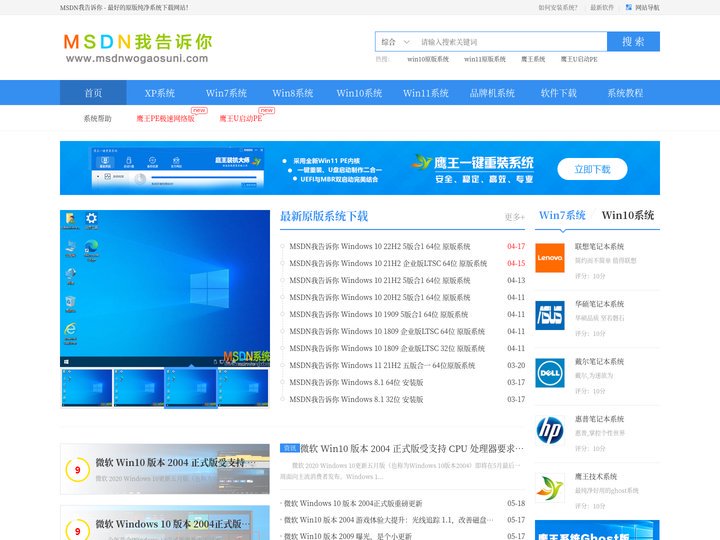720x540 pixels.
Task: Click the 网站导航 icon in top bar
Action: pyautogui.click(x=629, y=7)
